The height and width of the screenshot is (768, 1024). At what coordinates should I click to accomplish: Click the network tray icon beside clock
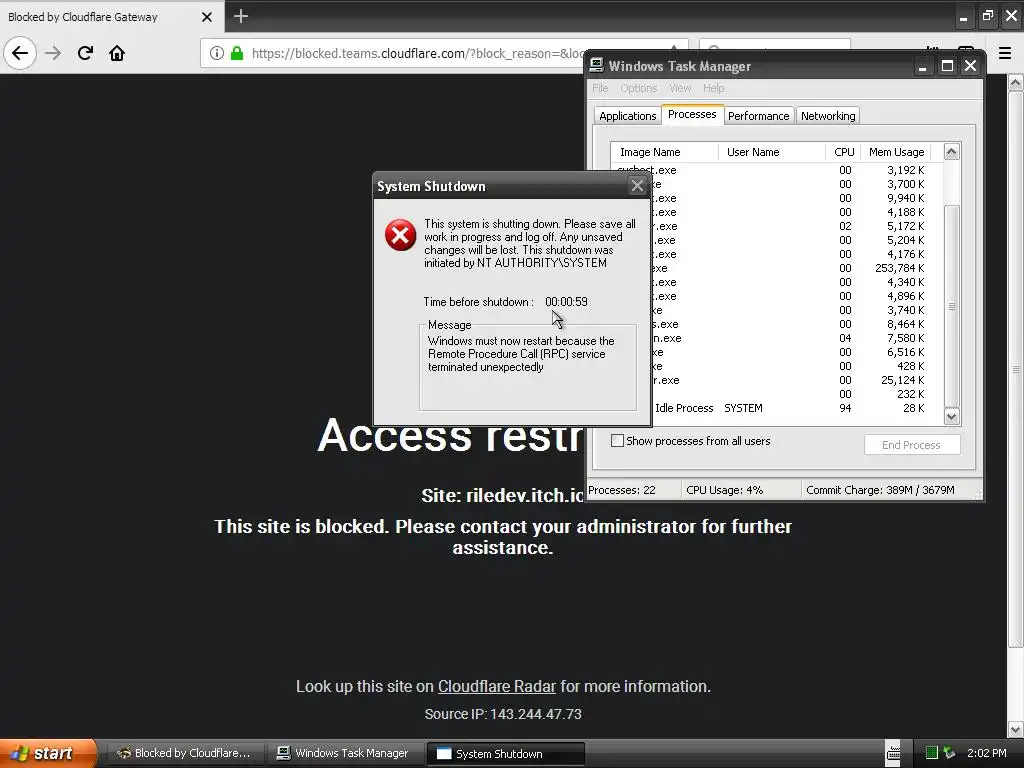click(x=950, y=753)
